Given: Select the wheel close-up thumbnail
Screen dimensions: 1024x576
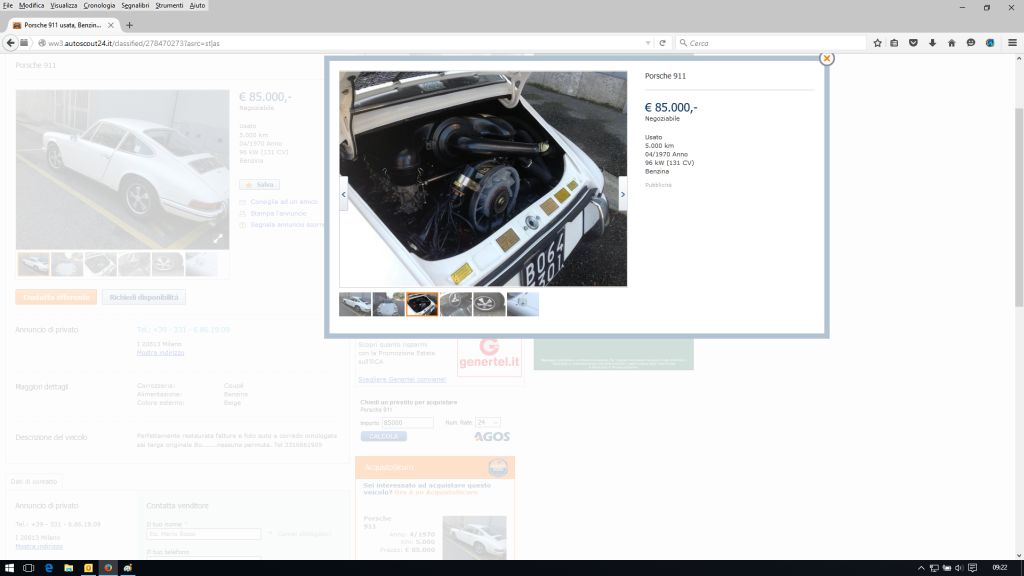Looking at the screenshot, I should (x=489, y=304).
